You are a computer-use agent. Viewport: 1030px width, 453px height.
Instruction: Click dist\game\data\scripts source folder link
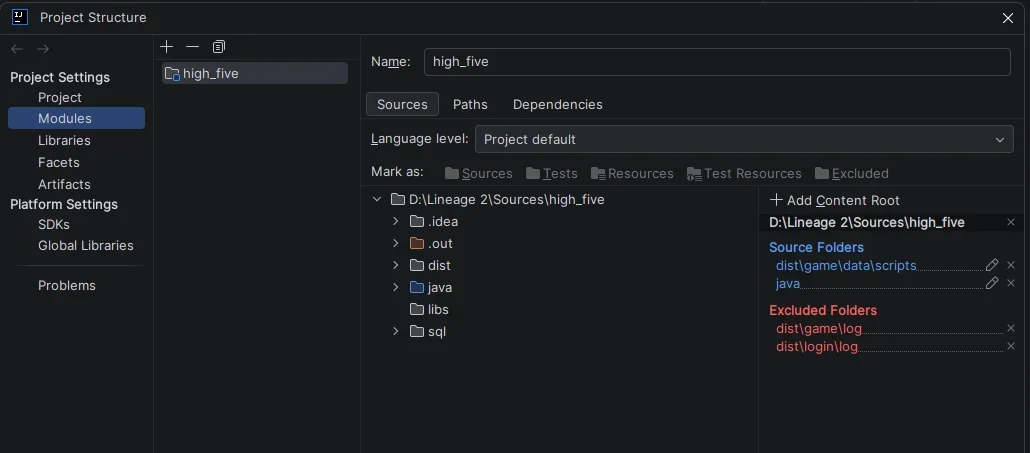[x=846, y=266]
